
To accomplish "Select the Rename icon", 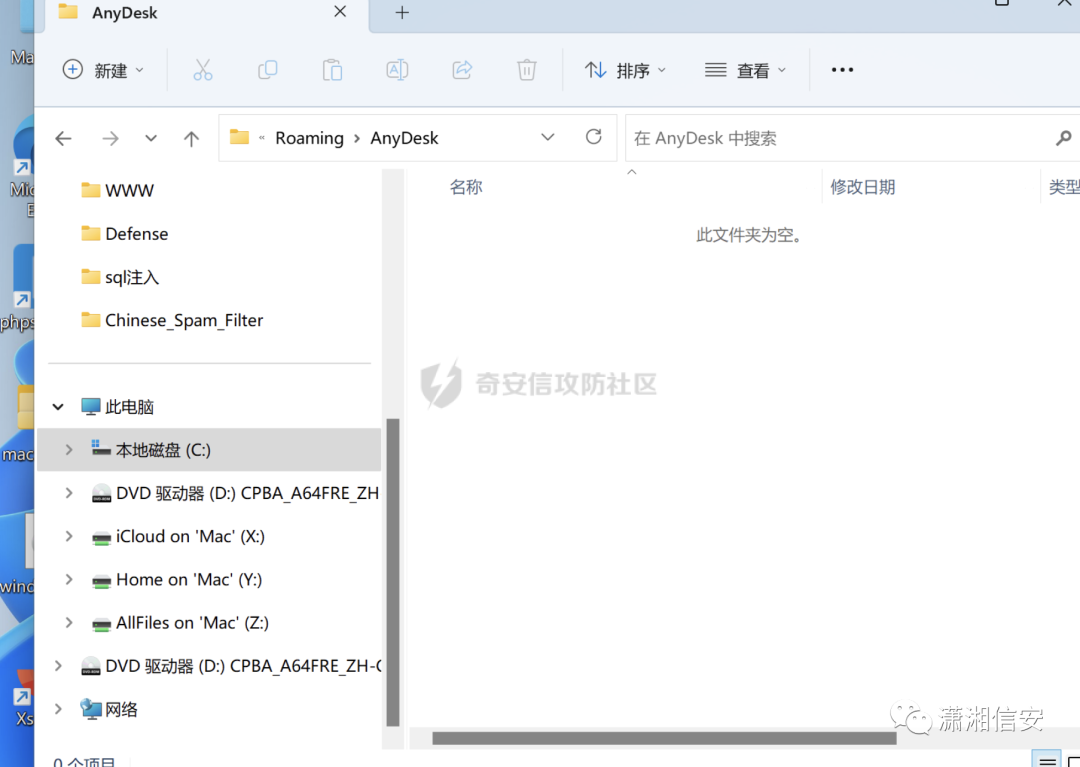I will point(397,70).
